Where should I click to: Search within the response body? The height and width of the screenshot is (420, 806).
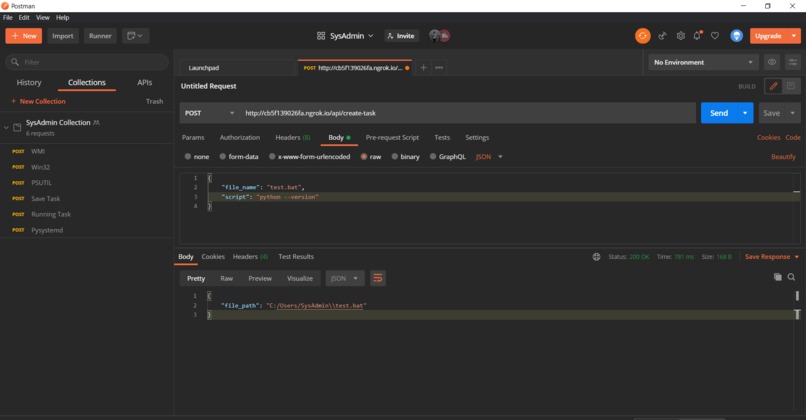tap(792, 277)
